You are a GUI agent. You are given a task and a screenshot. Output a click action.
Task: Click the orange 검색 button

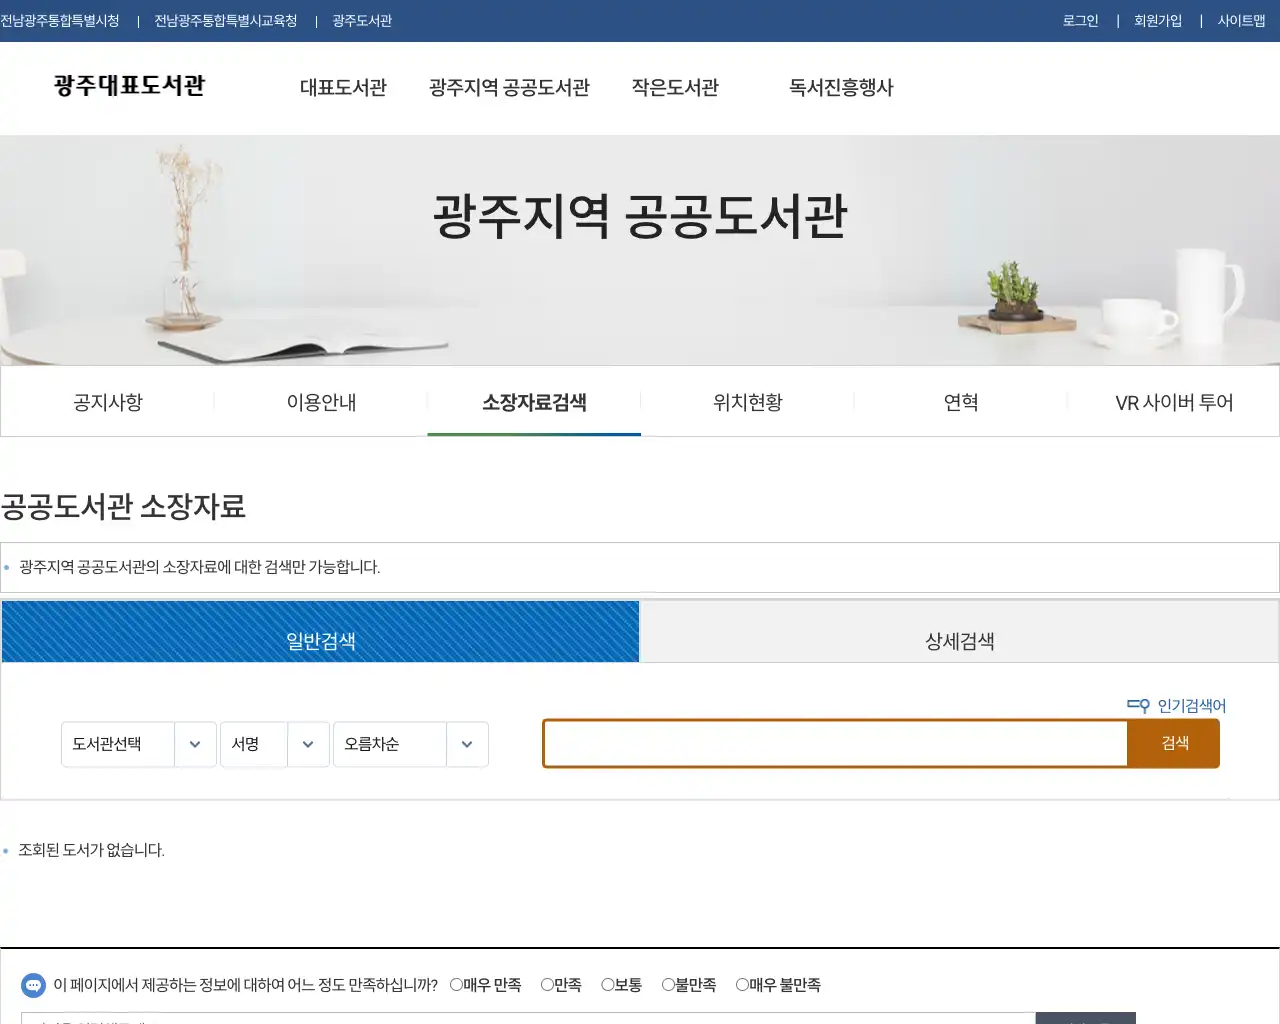coord(1174,743)
